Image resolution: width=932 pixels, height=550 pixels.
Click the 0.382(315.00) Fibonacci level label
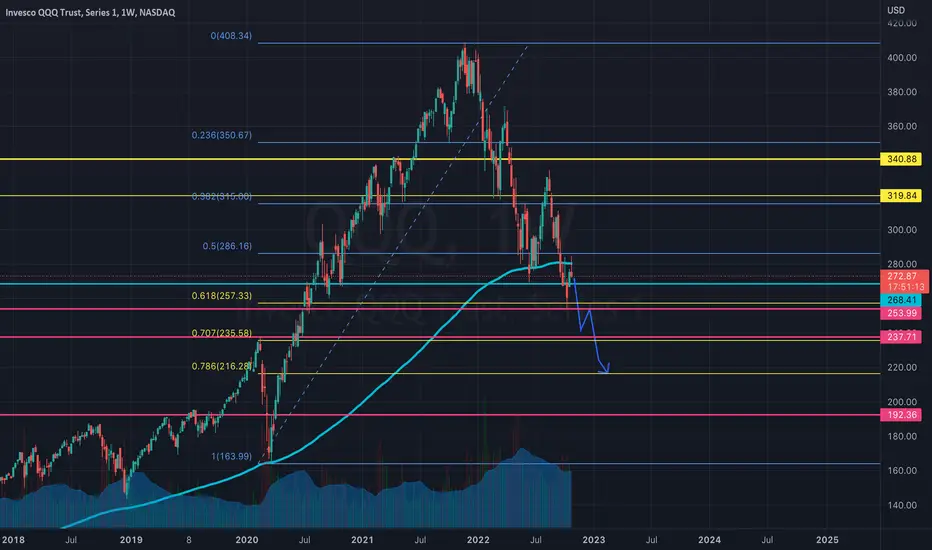point(222,196)
